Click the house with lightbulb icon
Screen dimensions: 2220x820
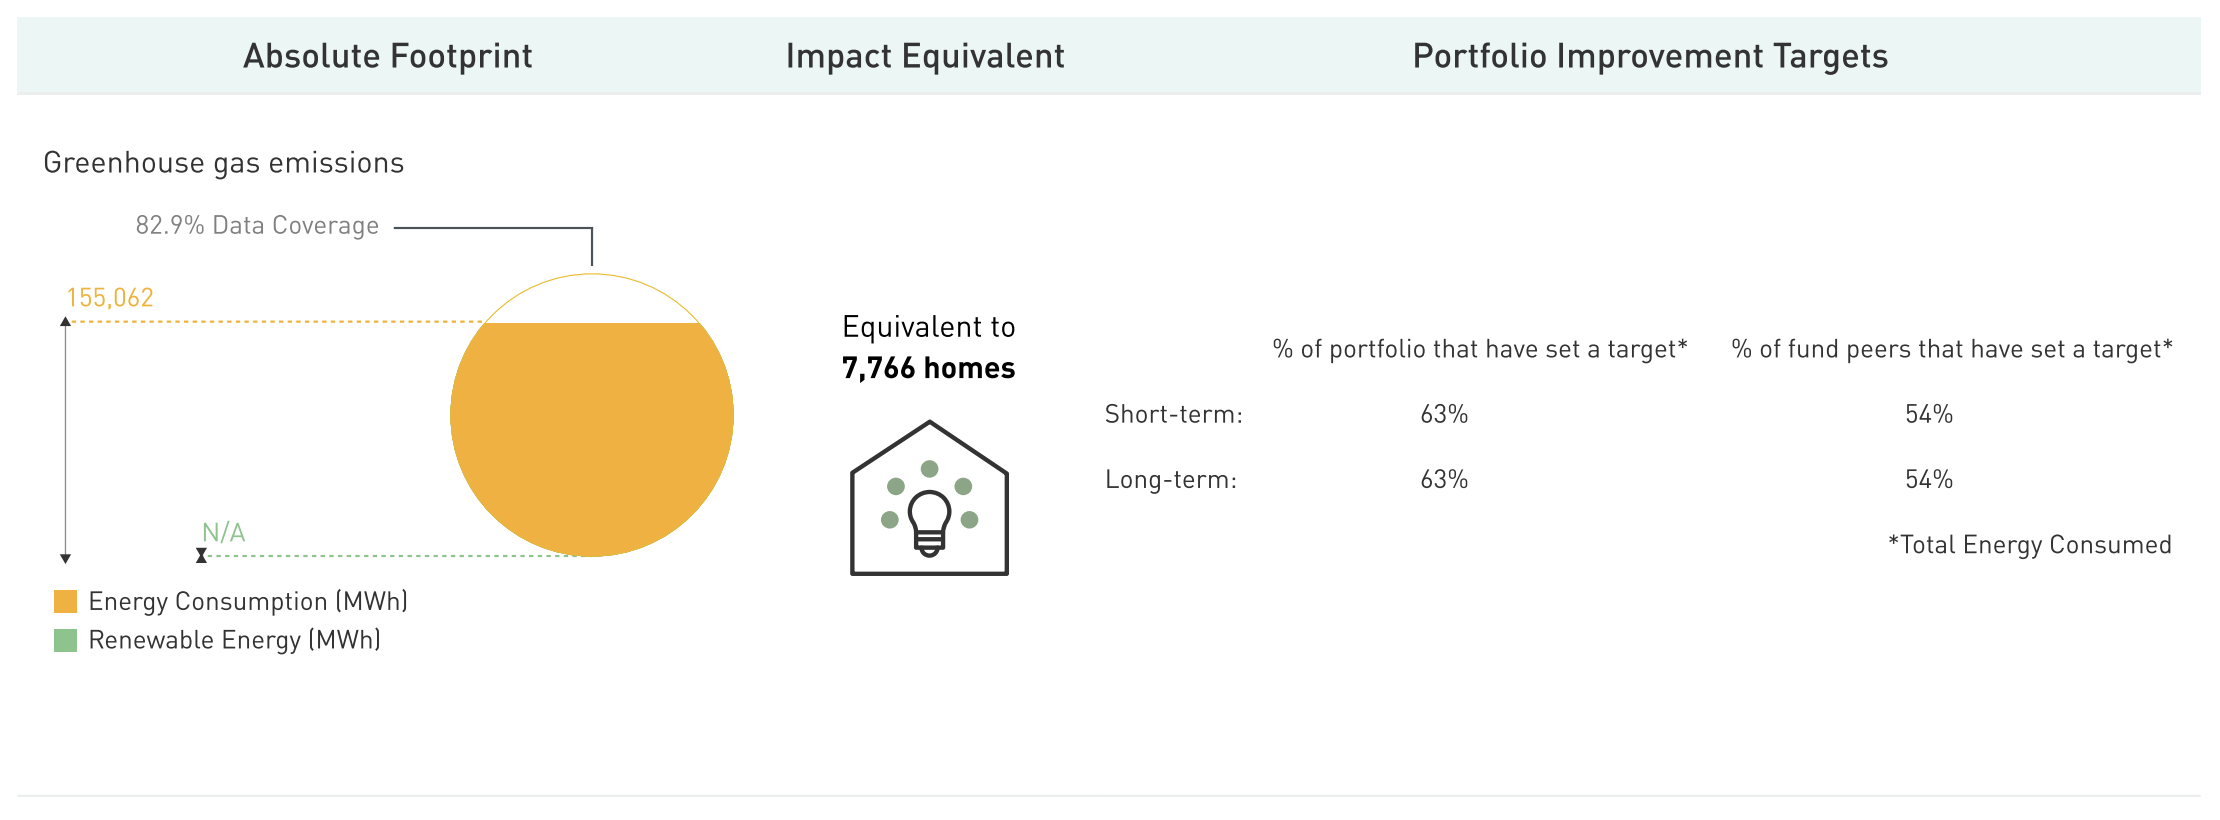(929, 498)
